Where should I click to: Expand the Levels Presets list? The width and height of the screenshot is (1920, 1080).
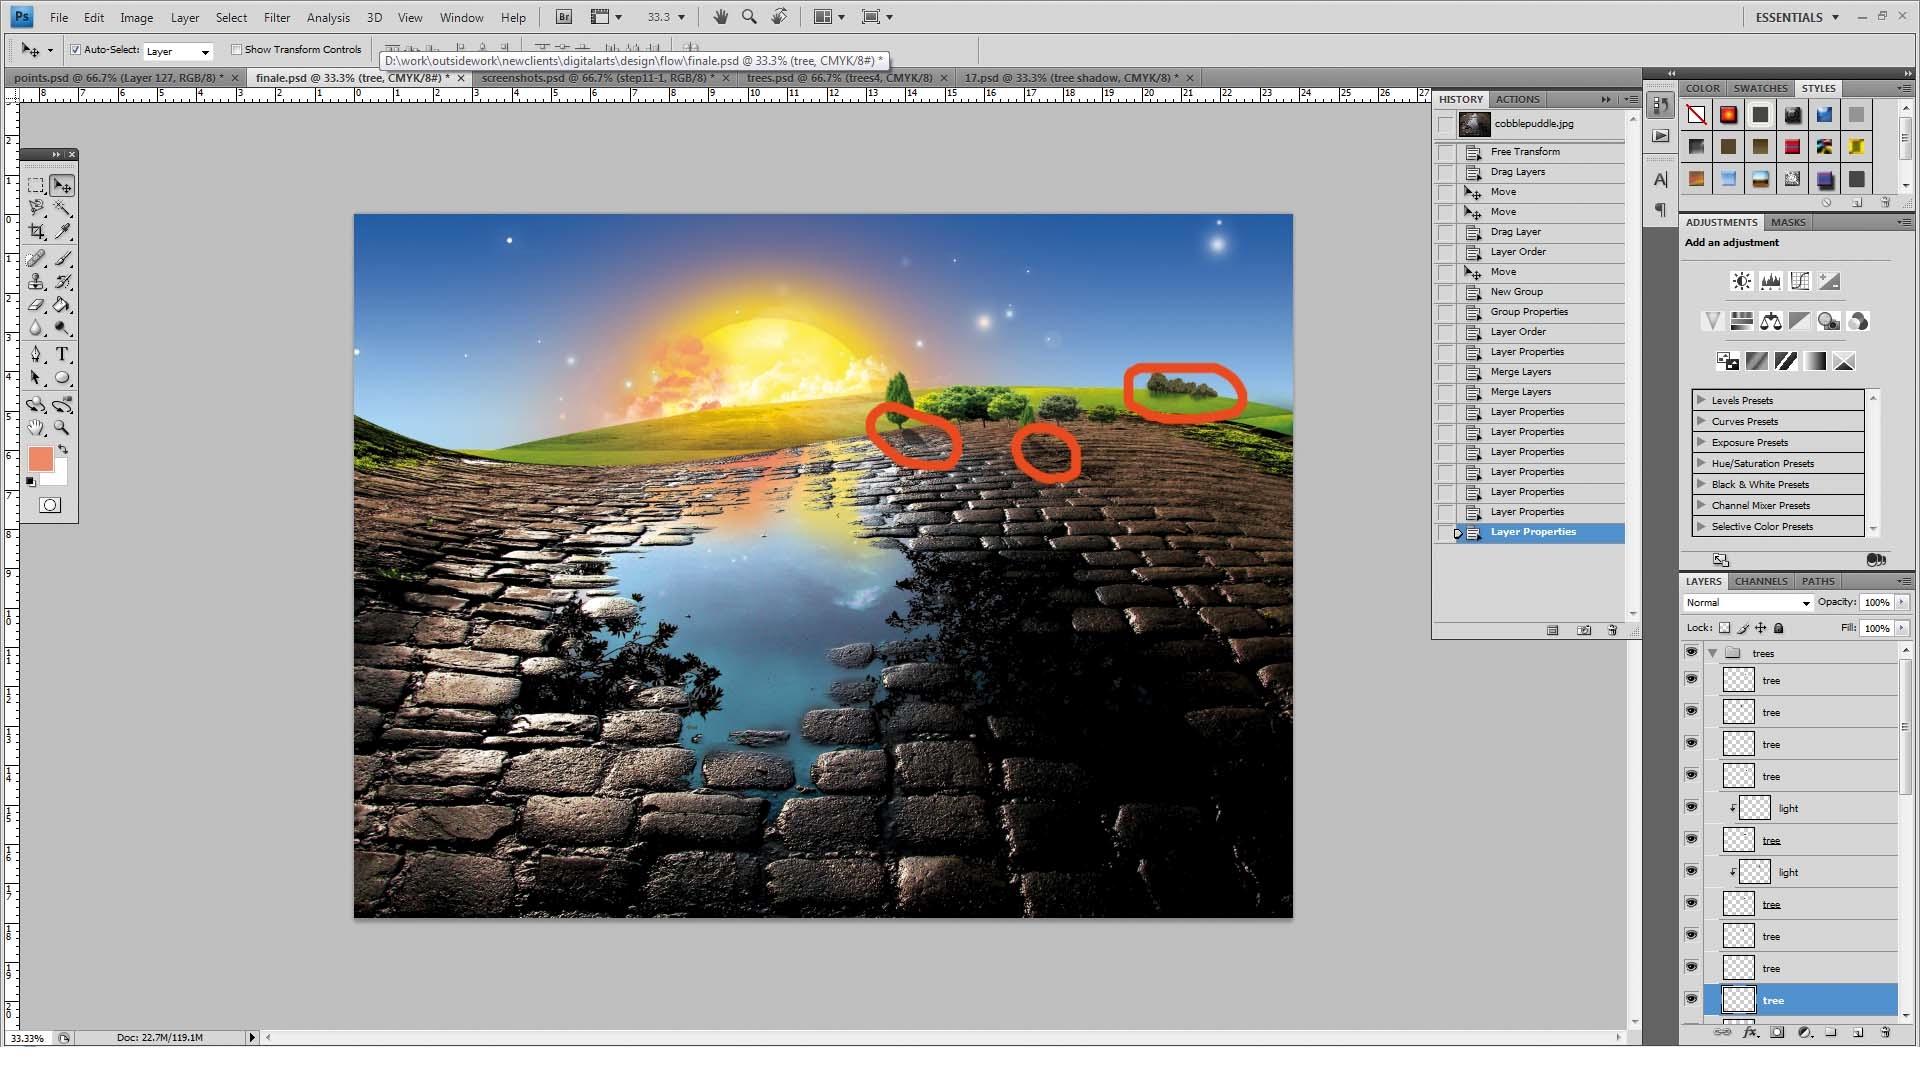click(x=1701, y=400)
